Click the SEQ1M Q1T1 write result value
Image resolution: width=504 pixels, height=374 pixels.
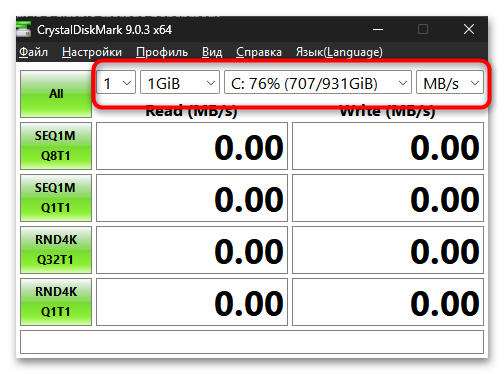tap(388, 198)
